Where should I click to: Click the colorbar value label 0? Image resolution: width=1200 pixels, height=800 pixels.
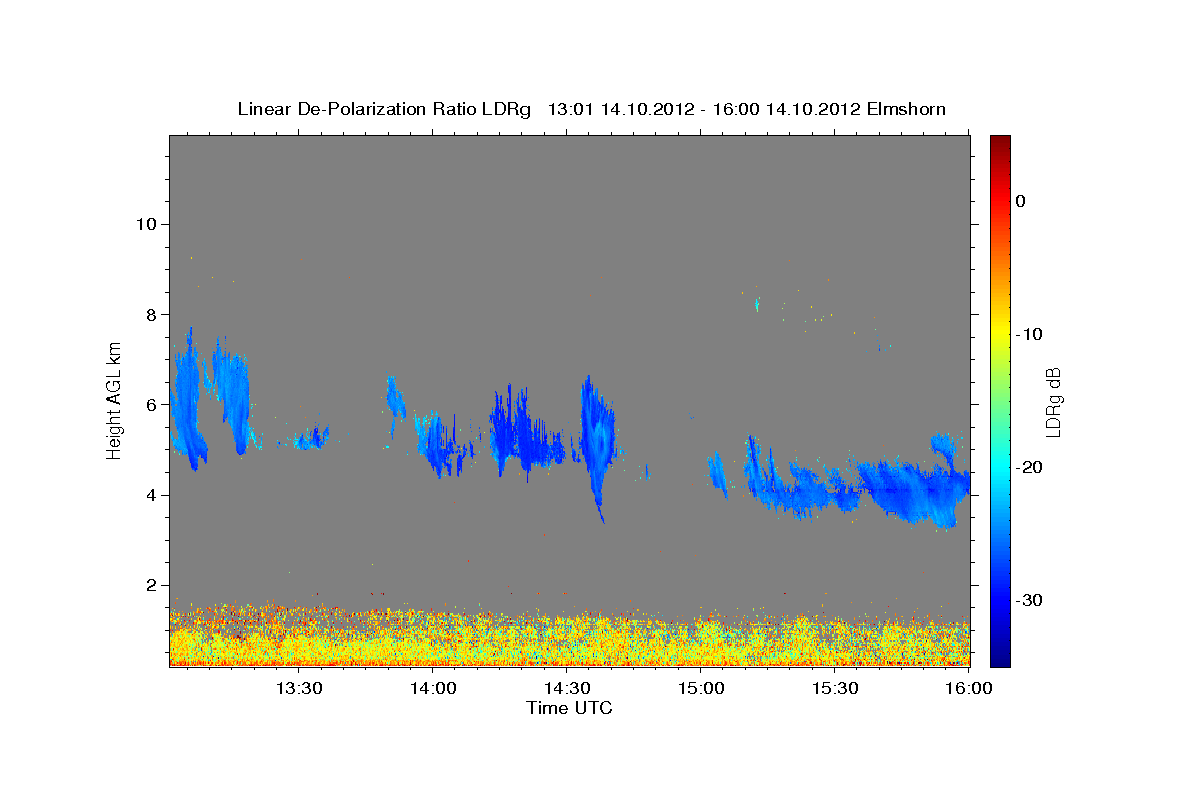[x=1020, y=201]
